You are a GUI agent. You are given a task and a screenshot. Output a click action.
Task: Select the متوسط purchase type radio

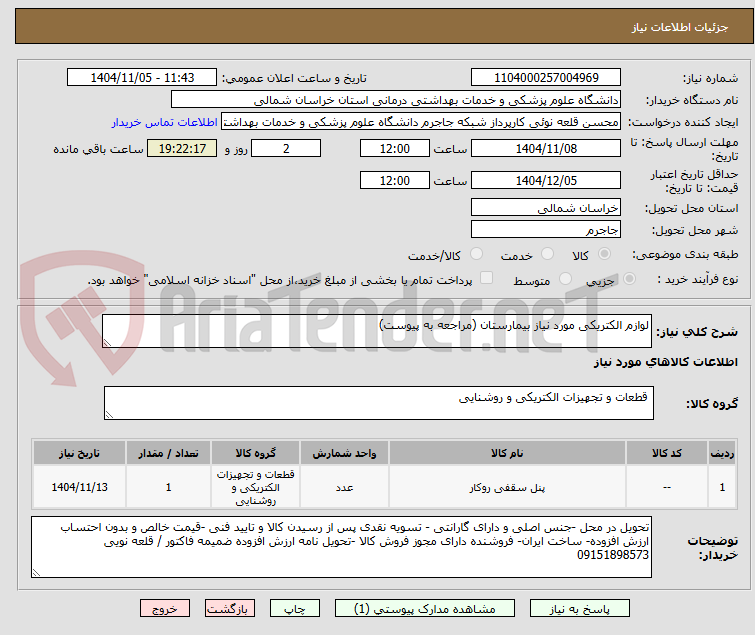click(x=565, y=279)
